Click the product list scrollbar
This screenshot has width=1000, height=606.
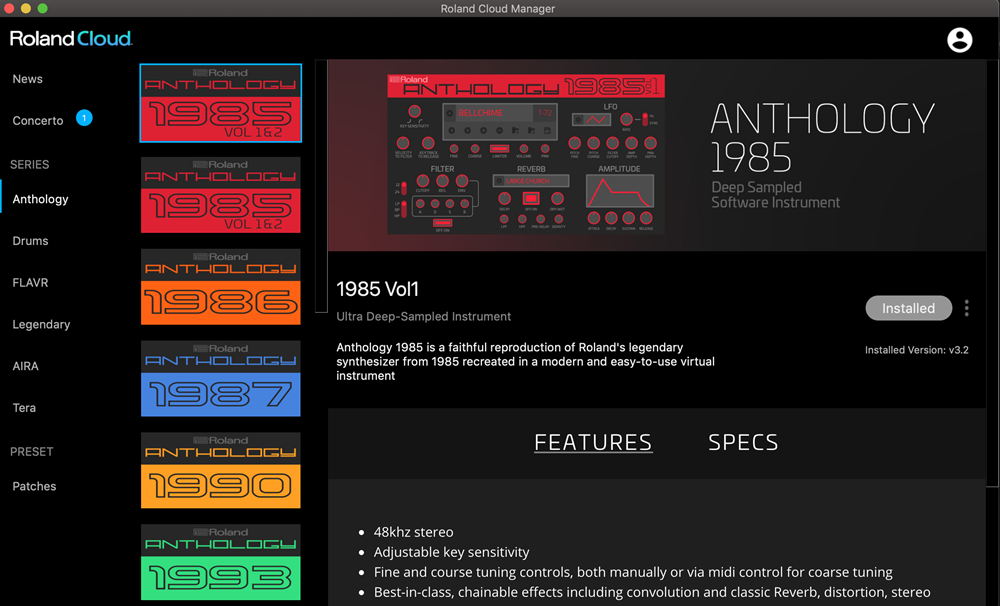click(321, 186)
